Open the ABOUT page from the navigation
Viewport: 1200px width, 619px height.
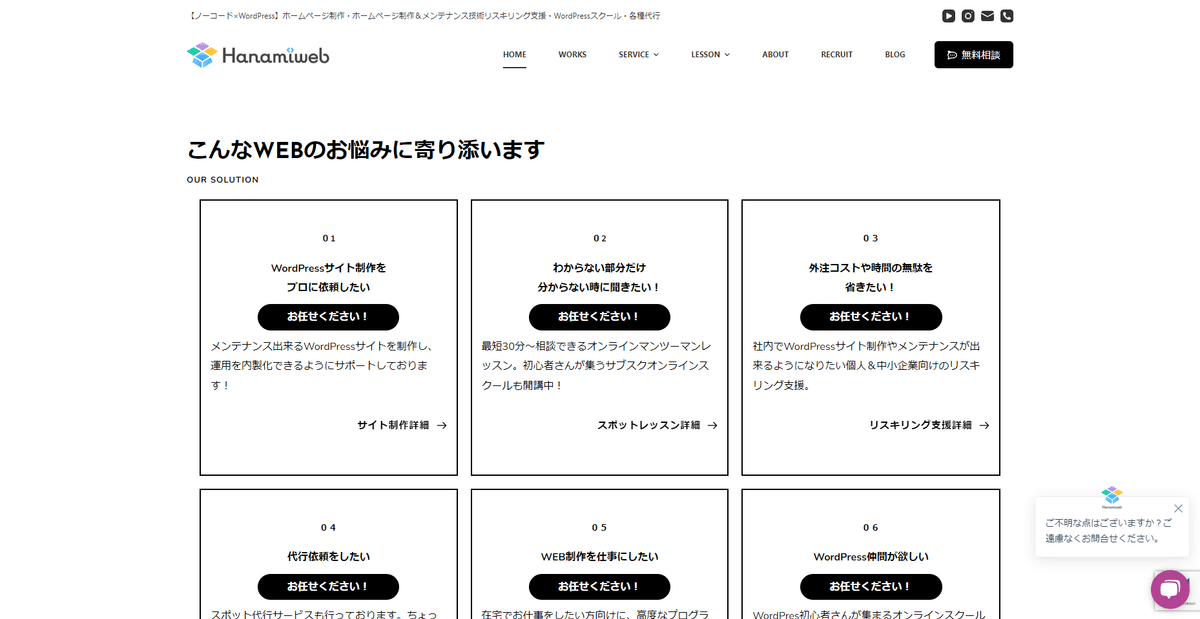tap(775, 54)
